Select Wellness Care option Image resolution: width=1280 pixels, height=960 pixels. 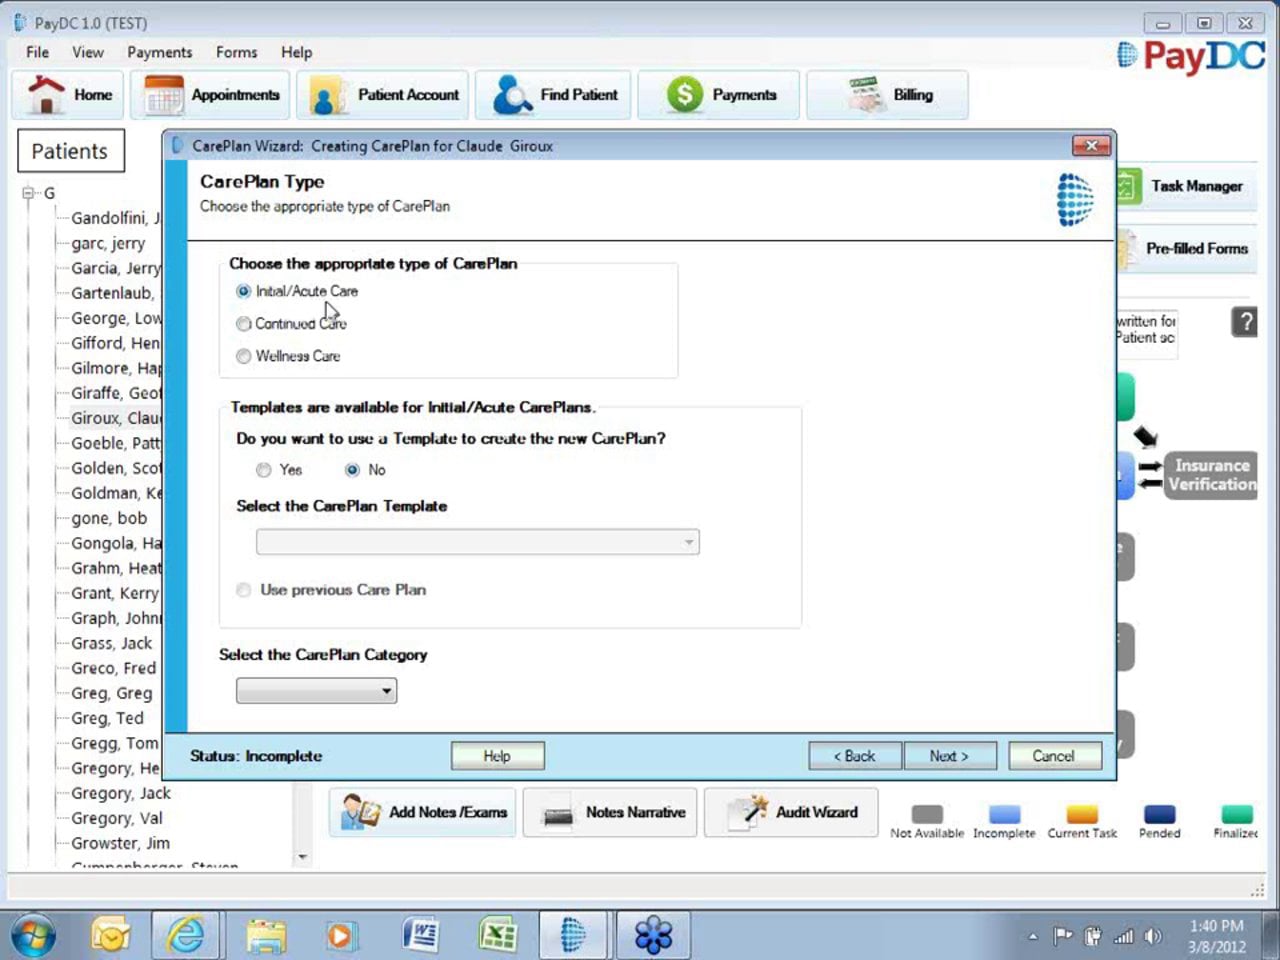pyautogui.click(x=288, y=356)
